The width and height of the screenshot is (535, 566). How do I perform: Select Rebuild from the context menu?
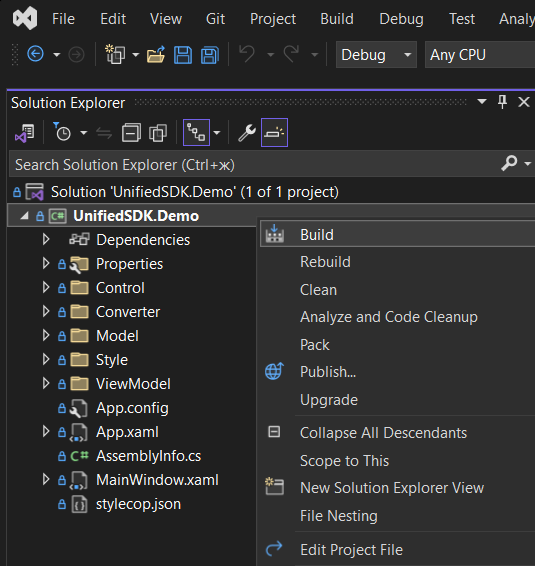coord(325,262)
